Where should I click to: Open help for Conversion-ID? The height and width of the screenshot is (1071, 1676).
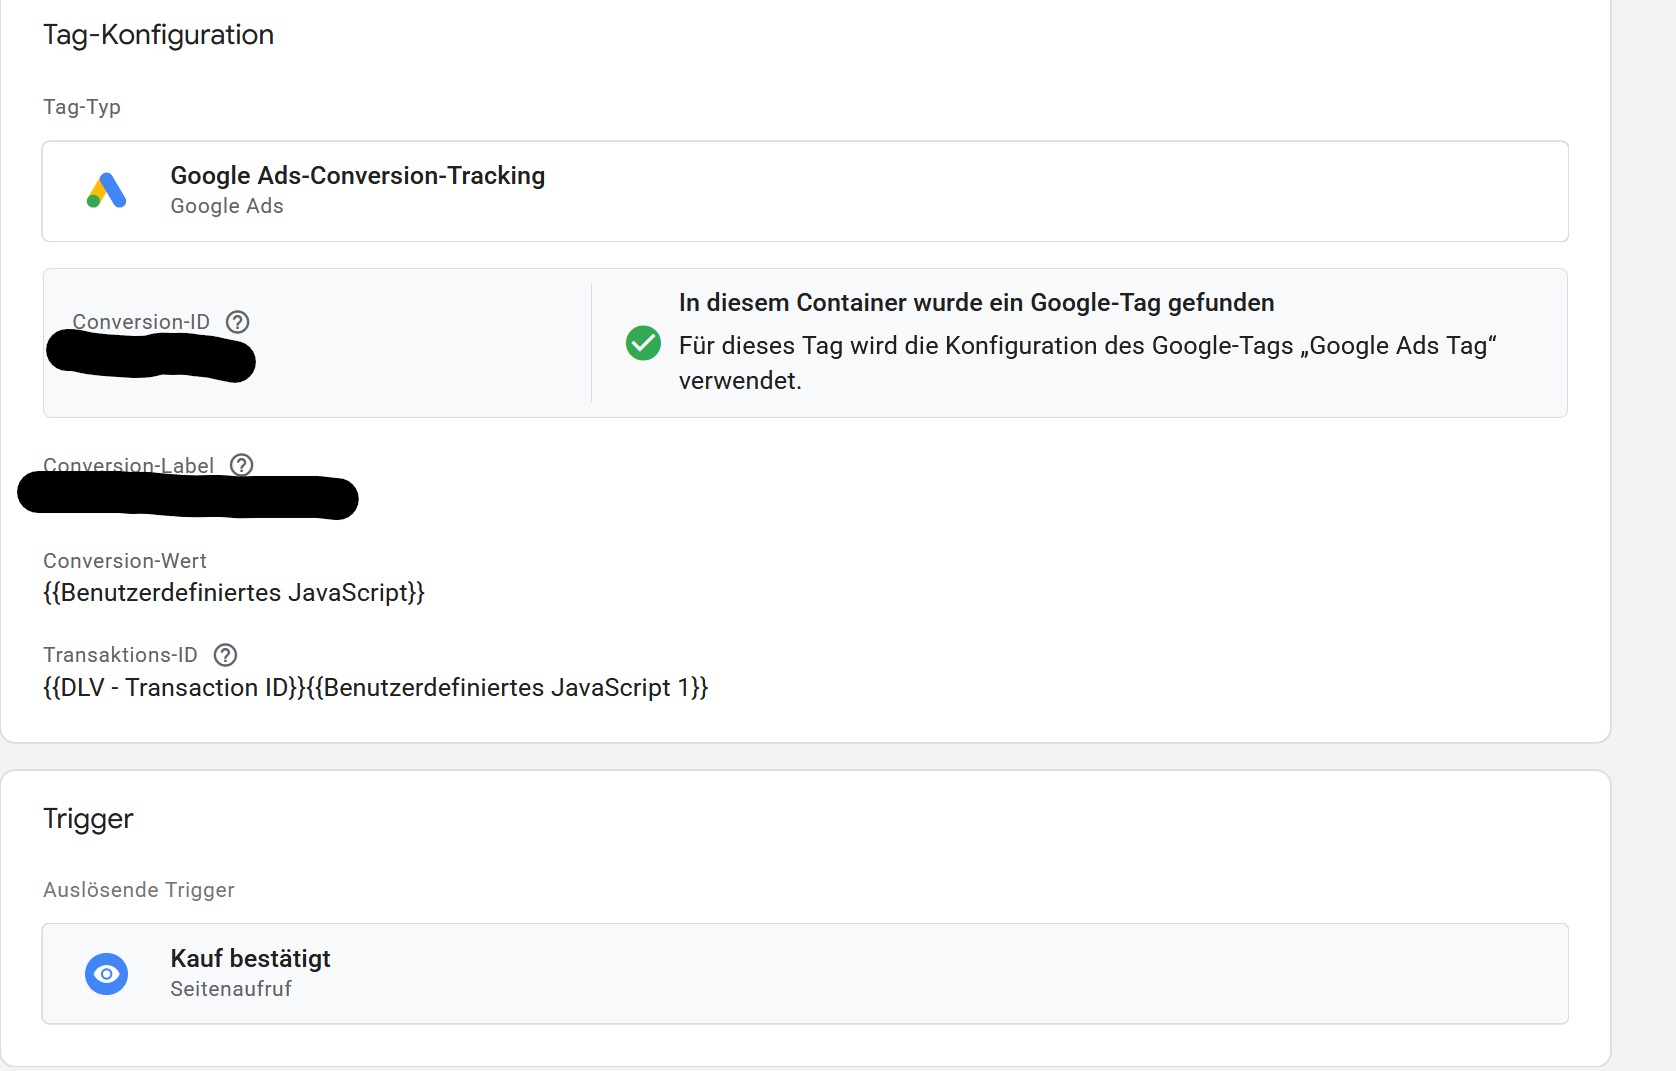coord(237,322)
